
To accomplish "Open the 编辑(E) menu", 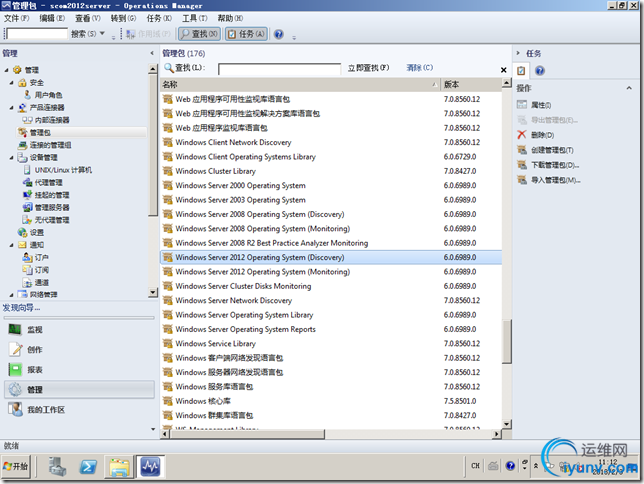I will tap(52, 18).
